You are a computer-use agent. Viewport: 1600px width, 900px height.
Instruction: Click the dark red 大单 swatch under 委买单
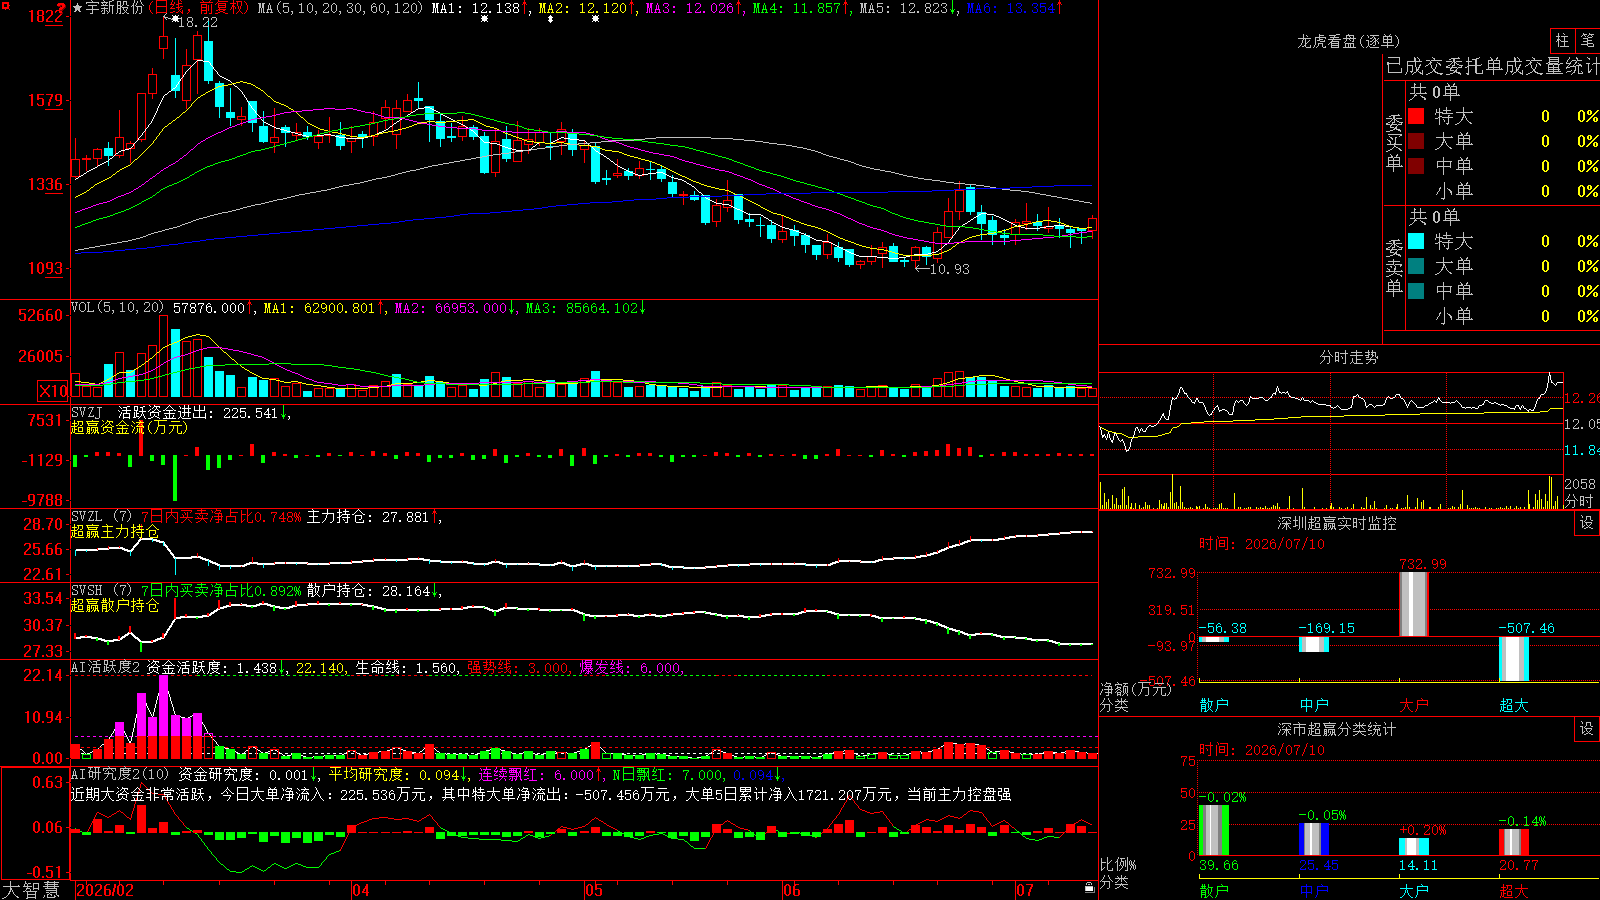(x=1416, y=141)
